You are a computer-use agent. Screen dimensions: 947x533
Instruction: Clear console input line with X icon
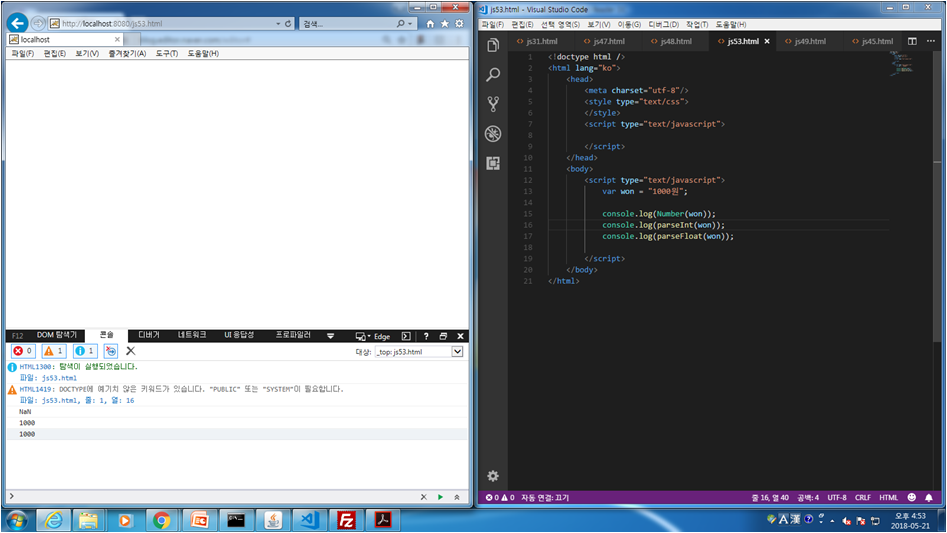coord(423,497)
